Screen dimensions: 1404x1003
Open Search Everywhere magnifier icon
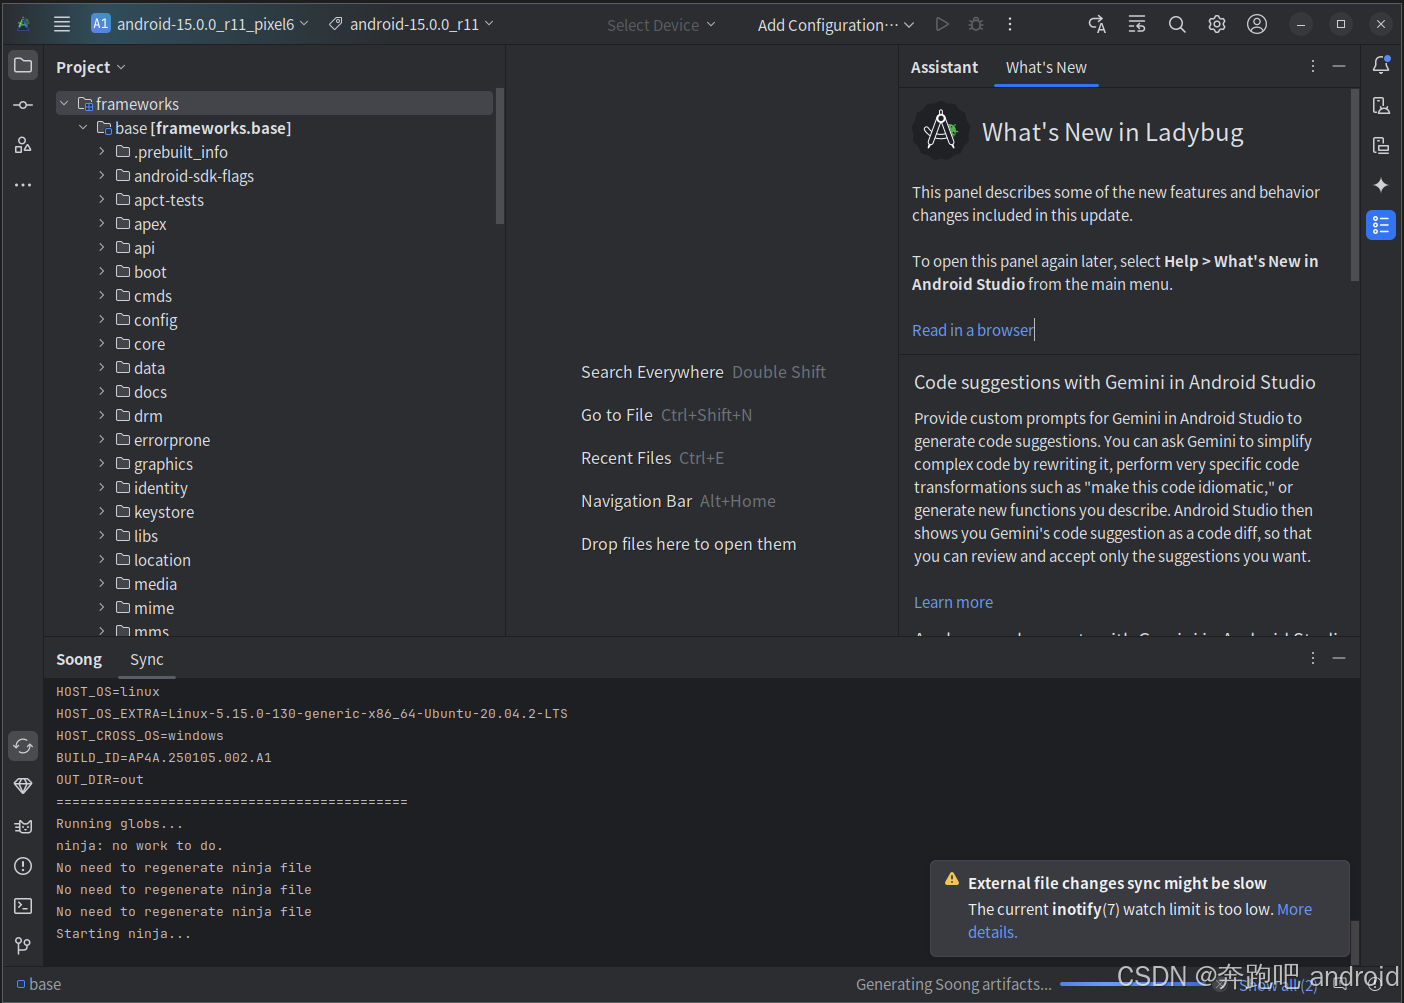click(x=1176, y=23)
